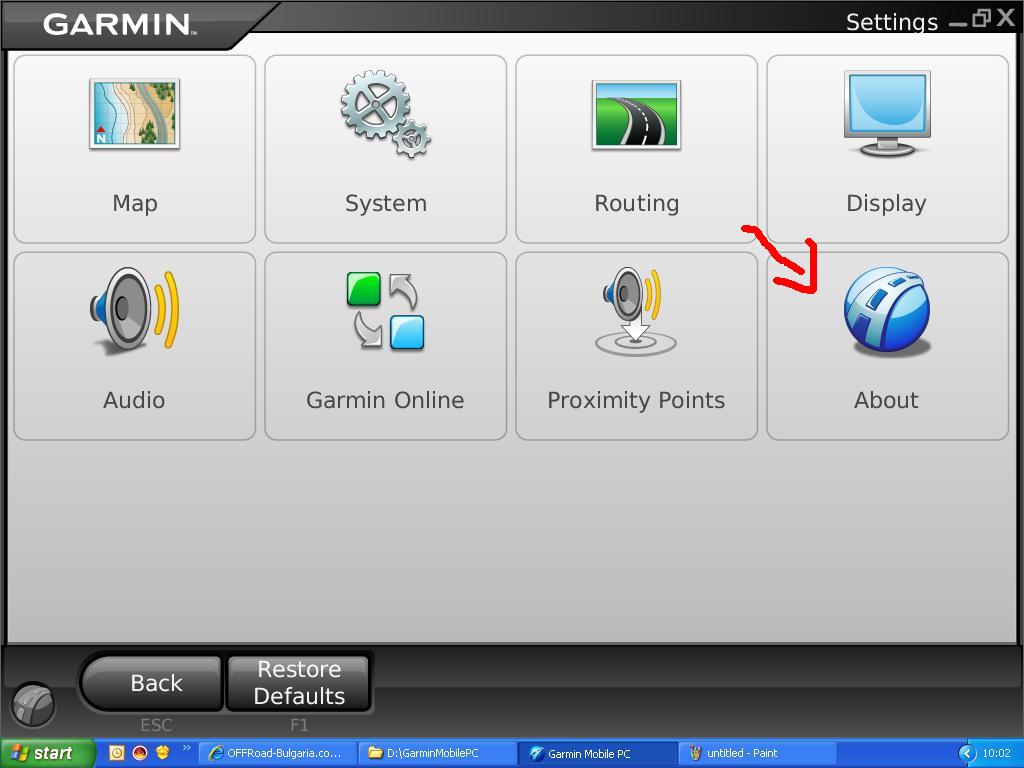This screenshot has height=768, width=1024.
Task: Open Display settings monitor icon
Action: click(887, 114)
